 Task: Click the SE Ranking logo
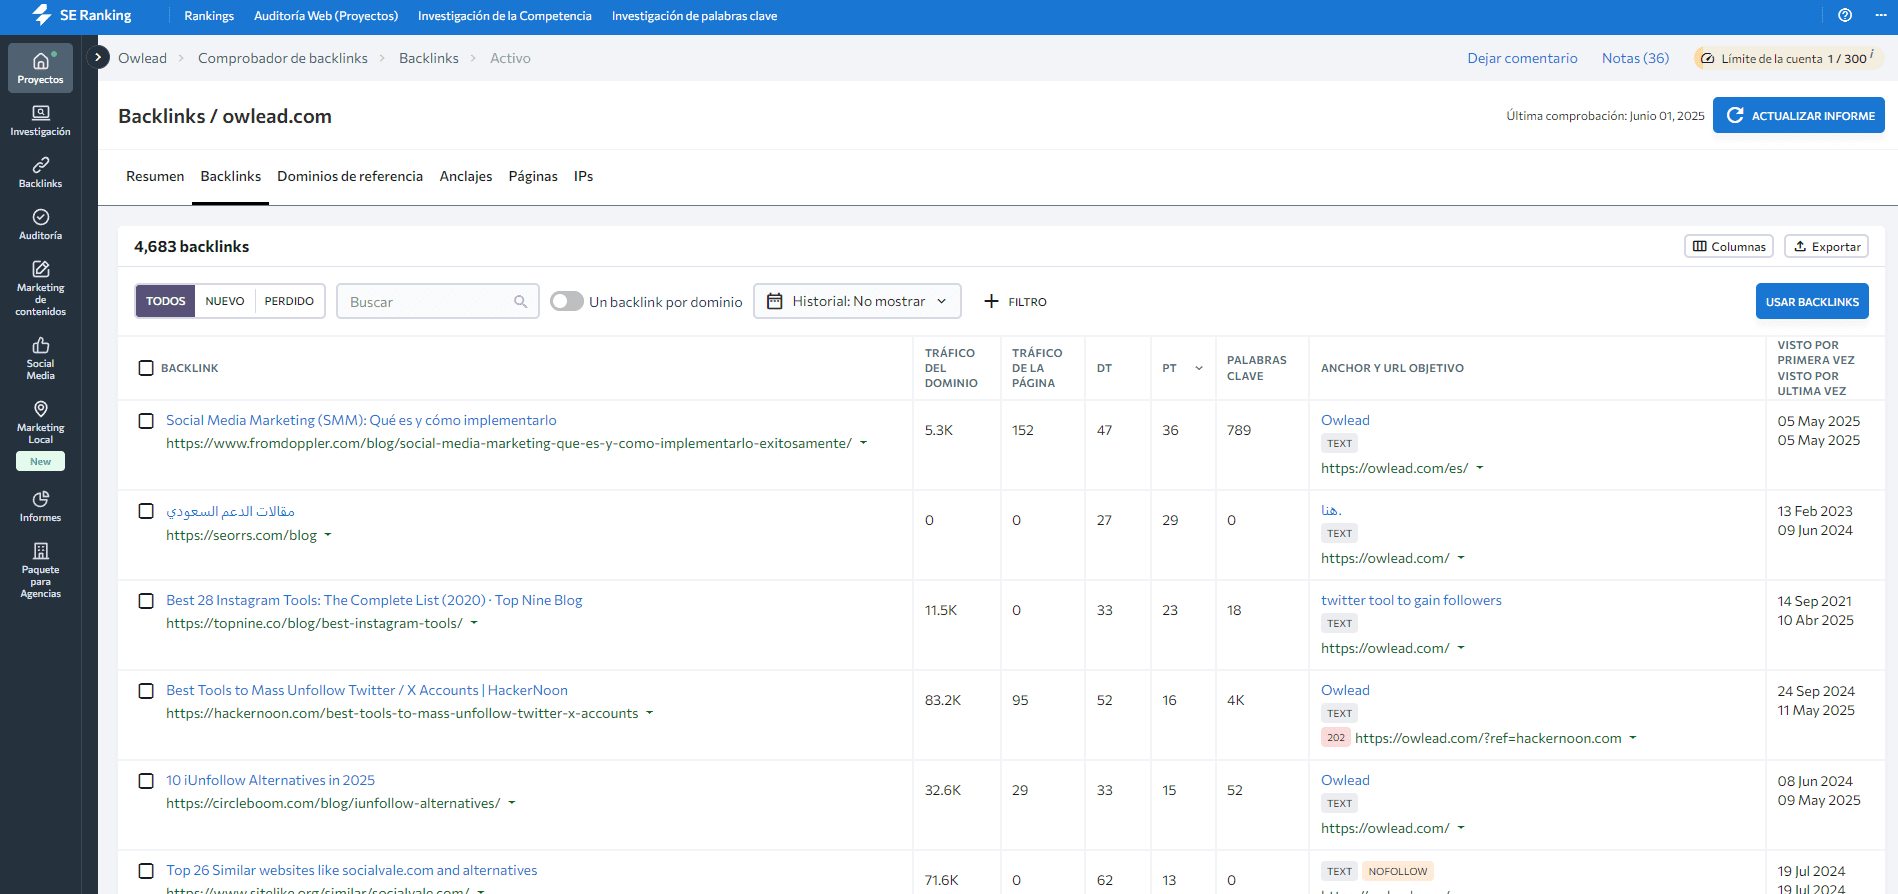coord(82,15)
